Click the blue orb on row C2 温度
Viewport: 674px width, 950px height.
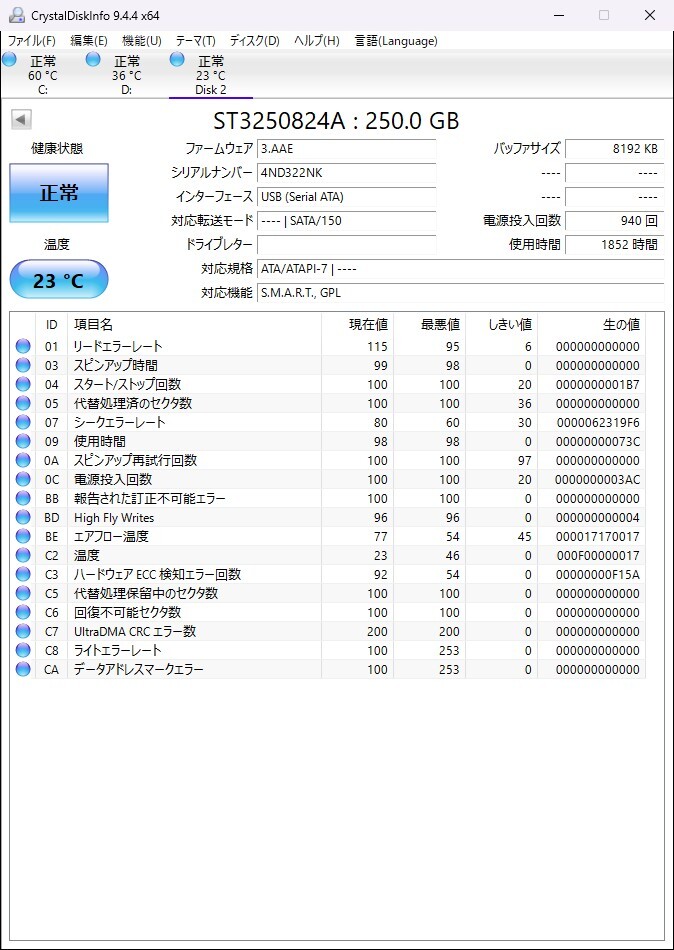23,556
